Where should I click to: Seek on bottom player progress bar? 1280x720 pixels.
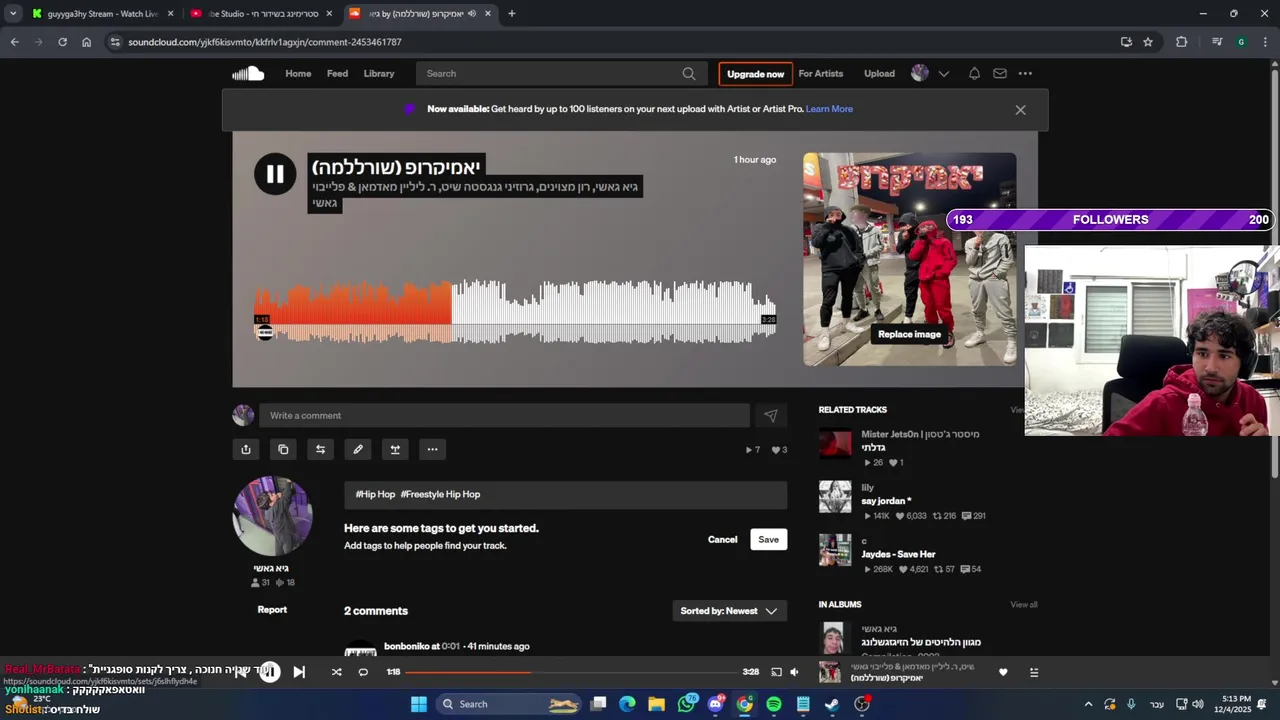click(x=570, y=672)
